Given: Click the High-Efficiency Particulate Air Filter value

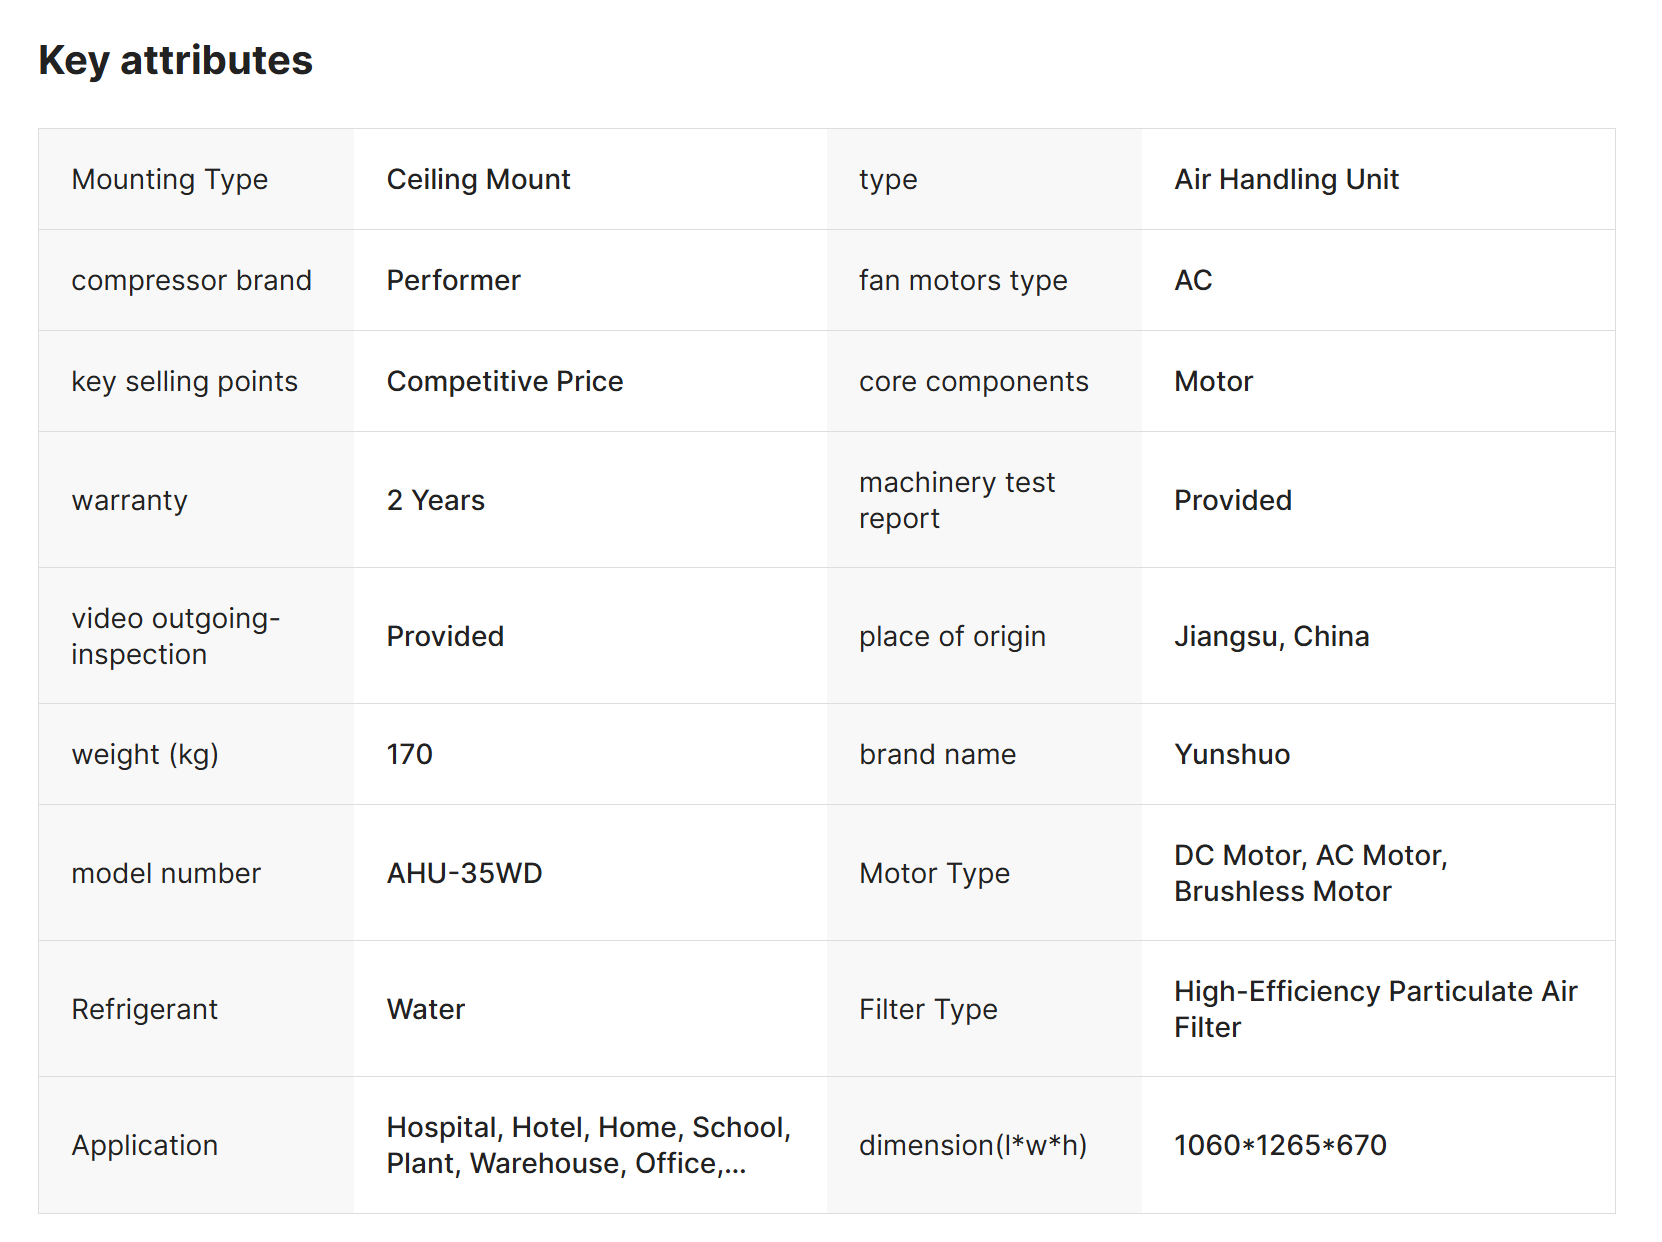Looking at the screenshot, I should [1375, 1010].
